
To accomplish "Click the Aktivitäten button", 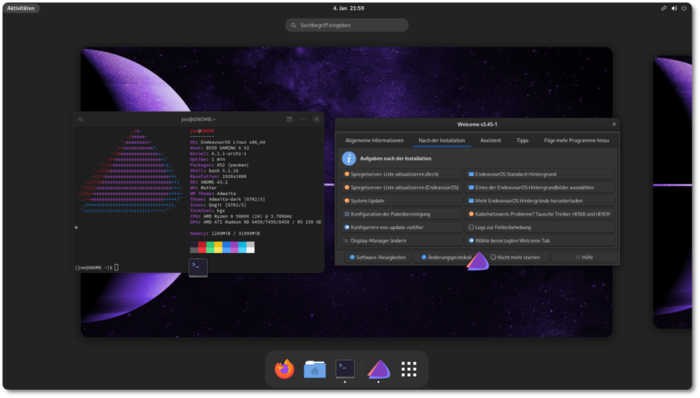I will click(x=21, y=8).
